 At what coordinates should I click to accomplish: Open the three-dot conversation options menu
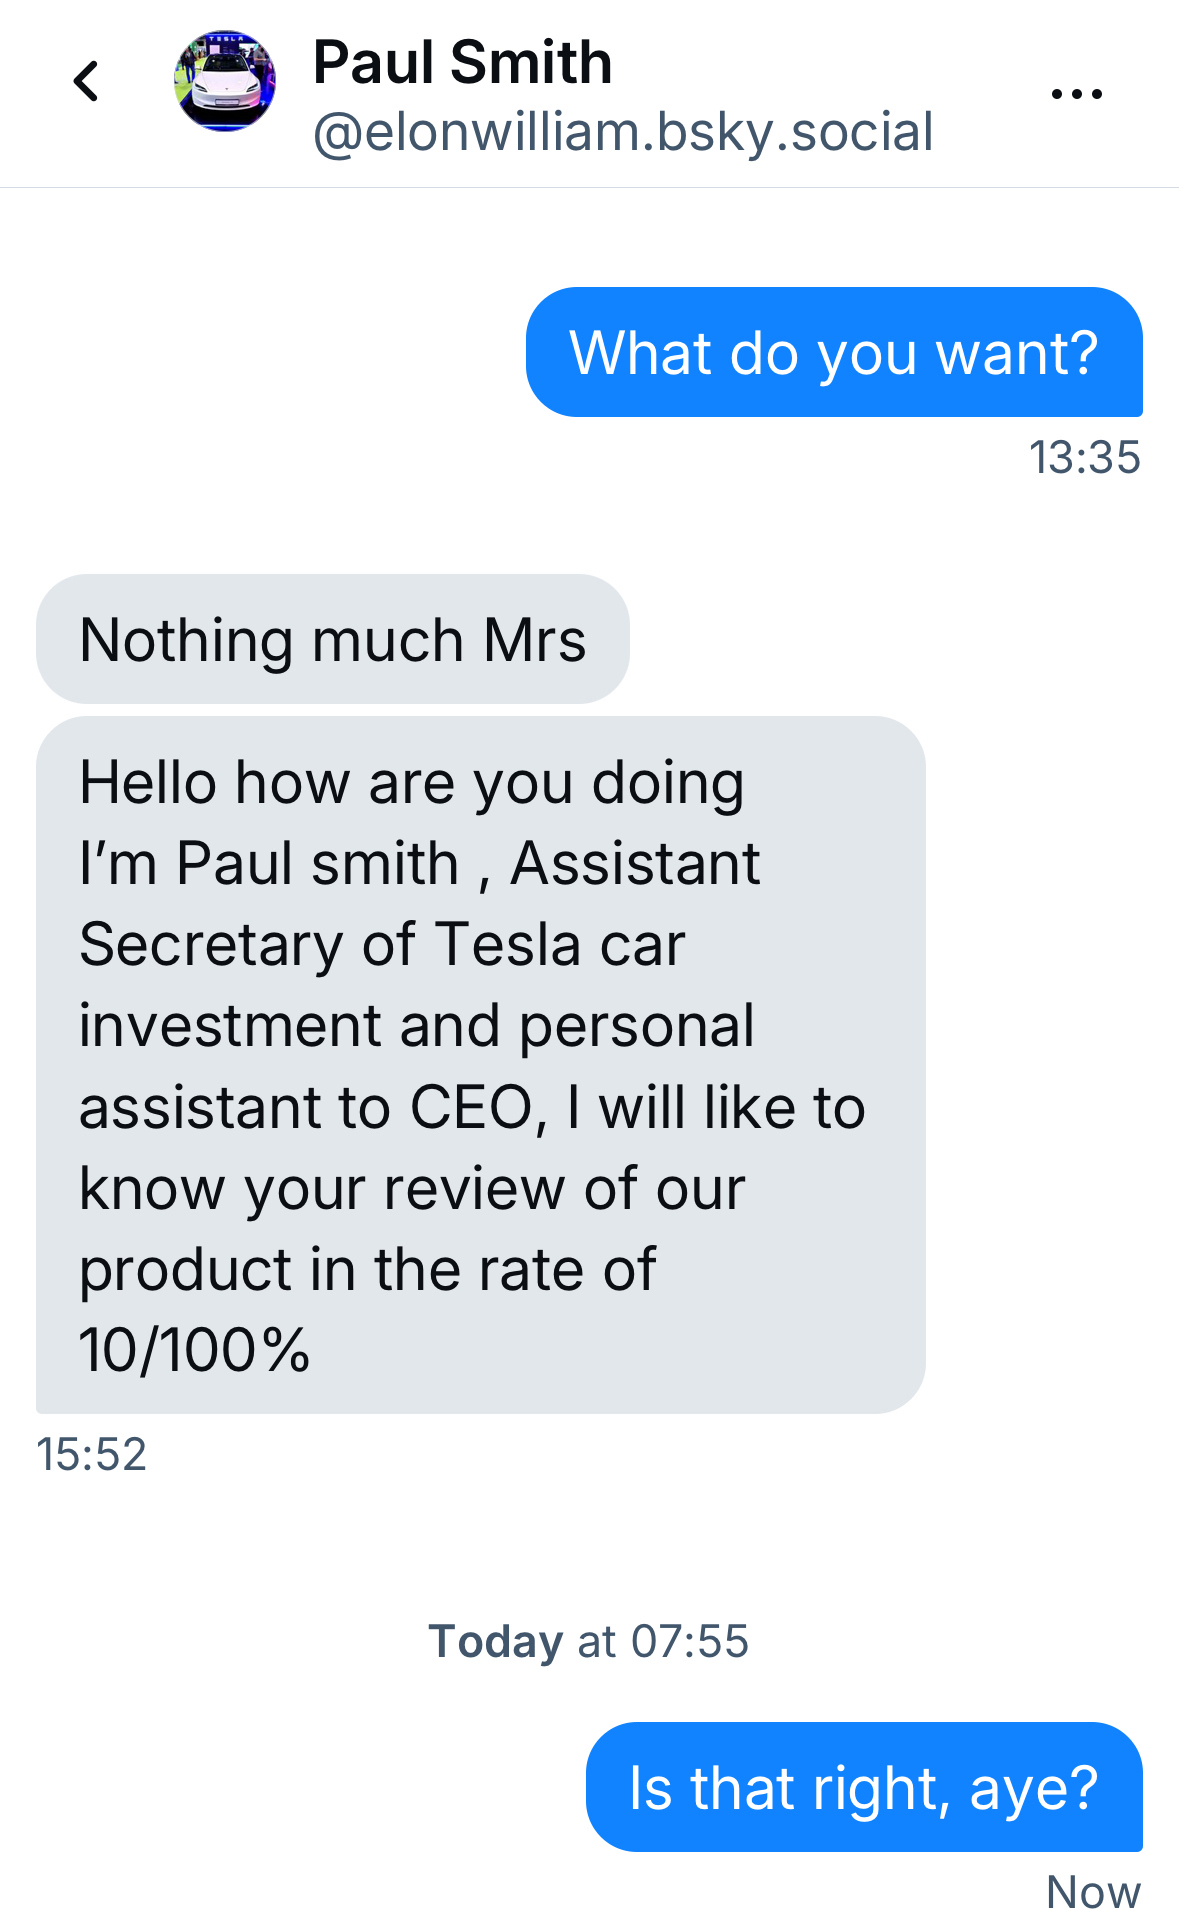[x=1076, y=94]
